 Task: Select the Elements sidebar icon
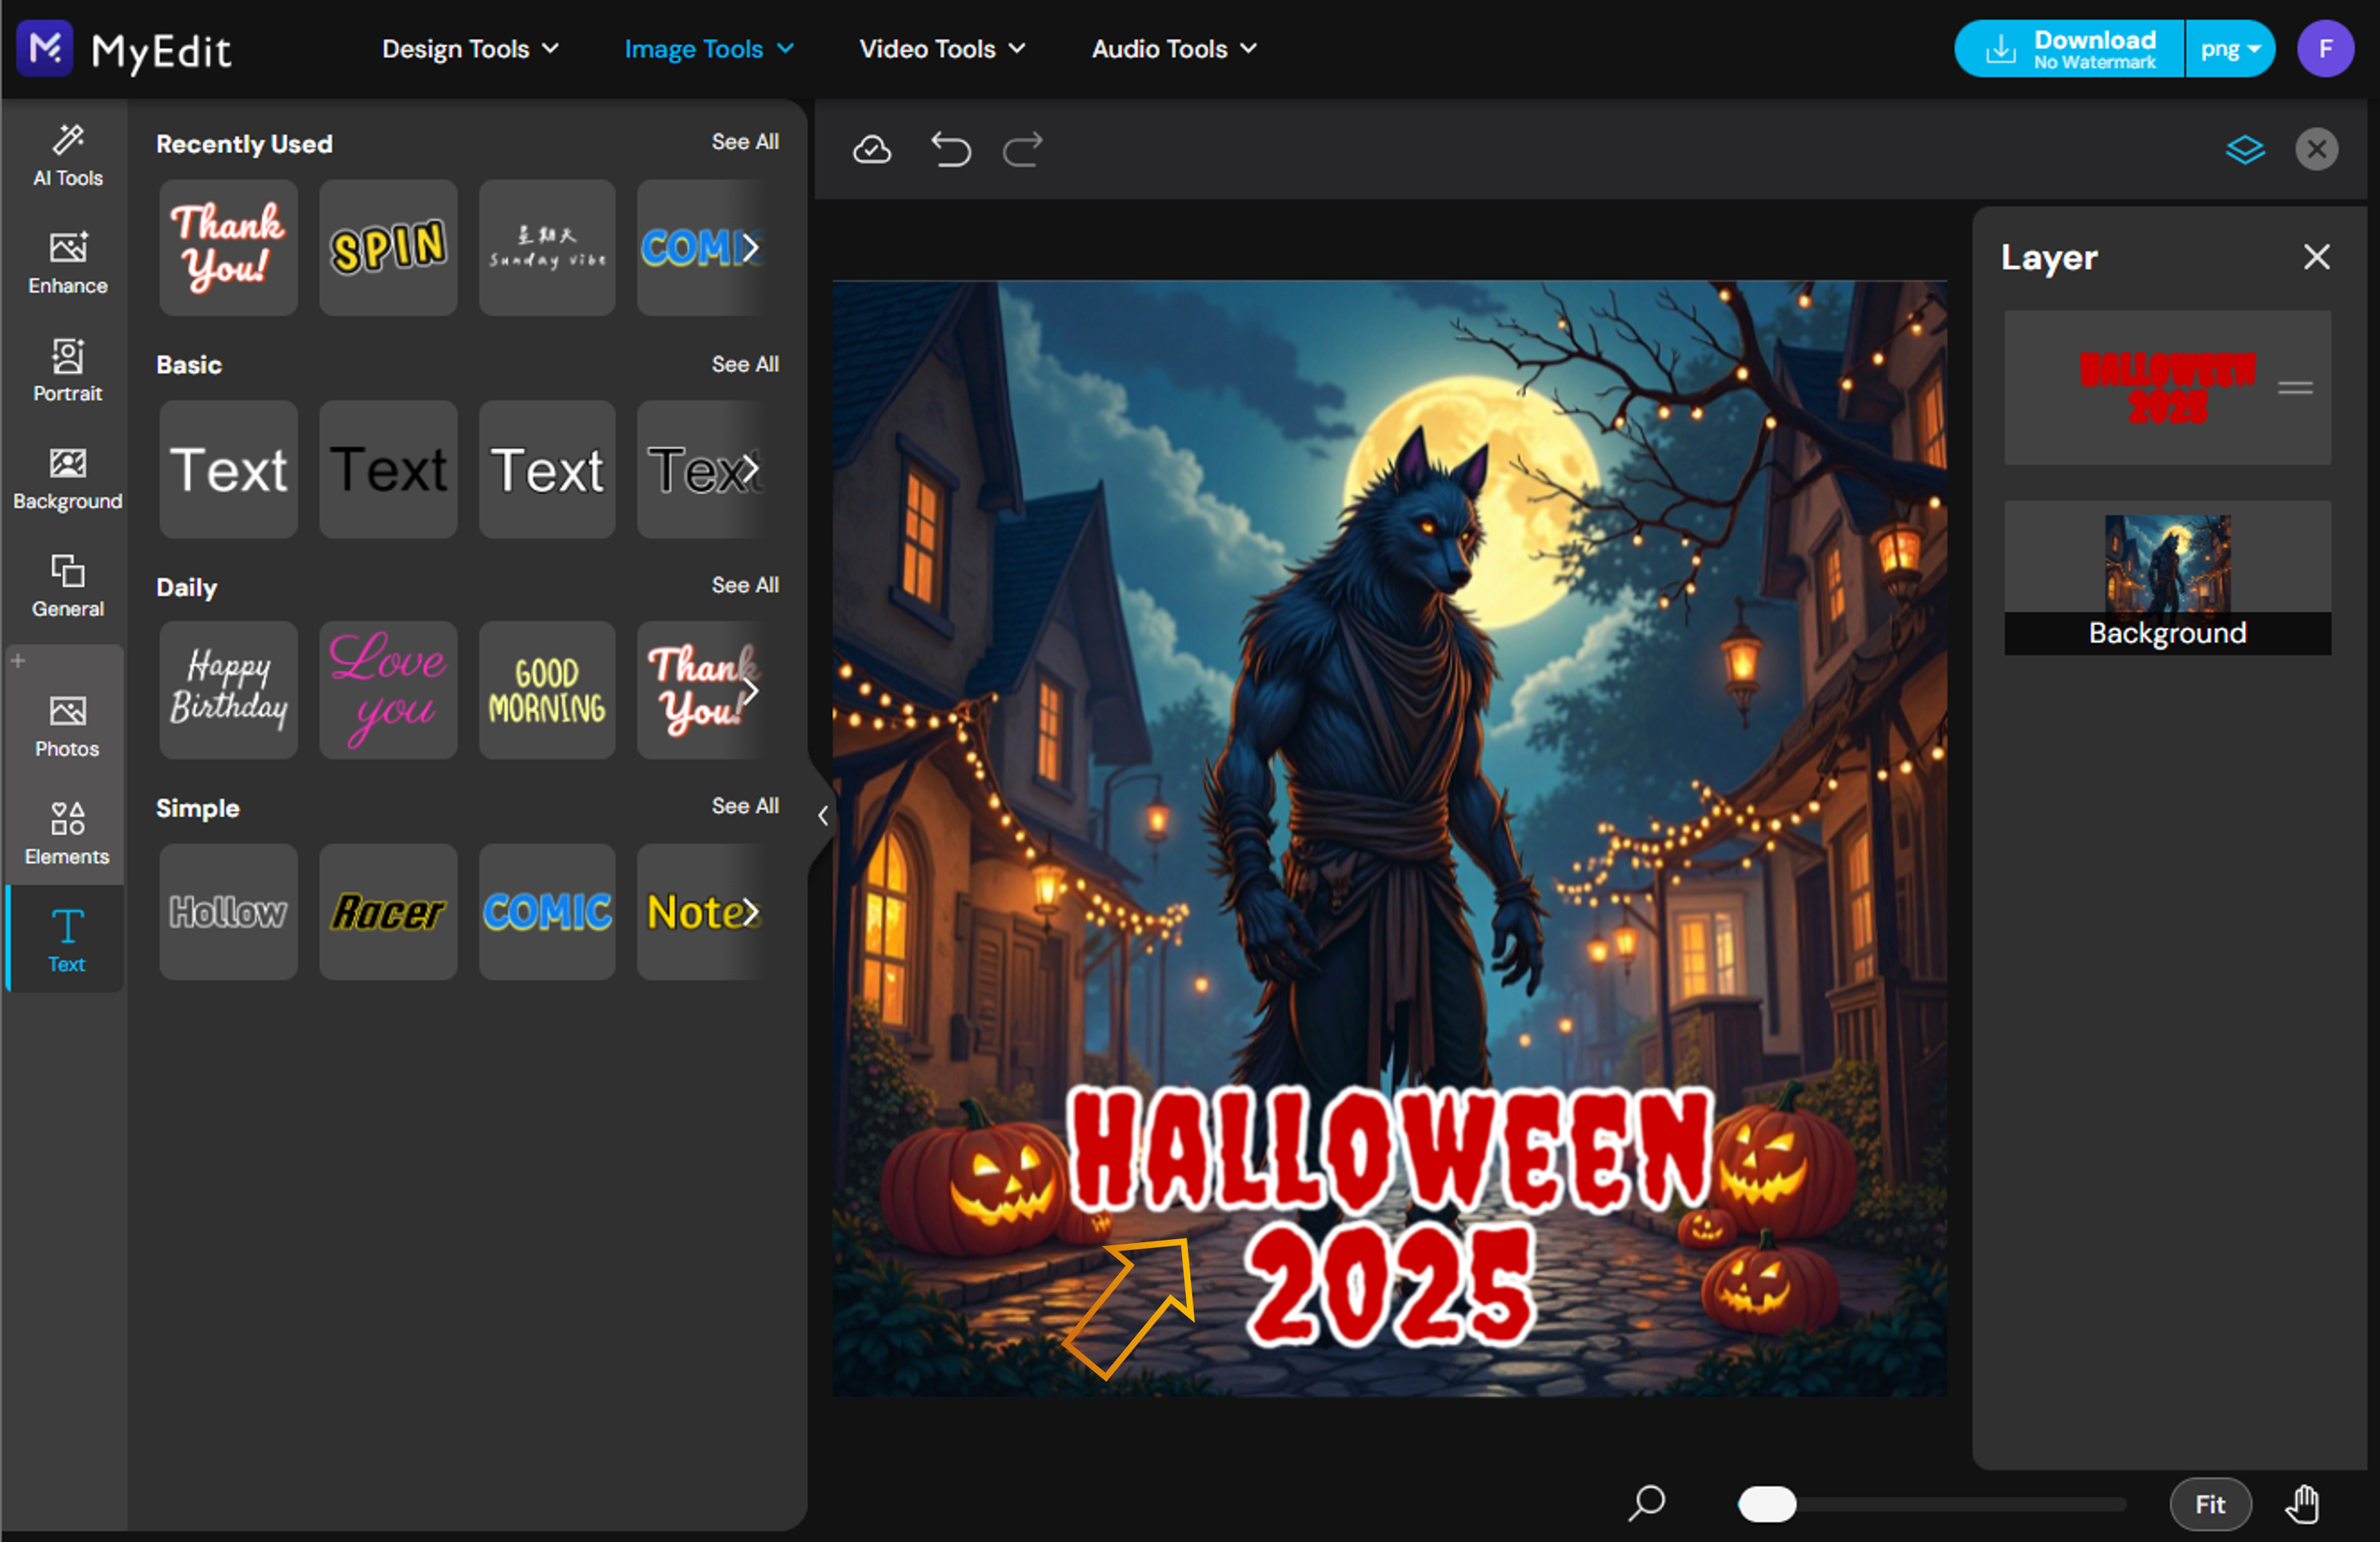coord(66,831)
